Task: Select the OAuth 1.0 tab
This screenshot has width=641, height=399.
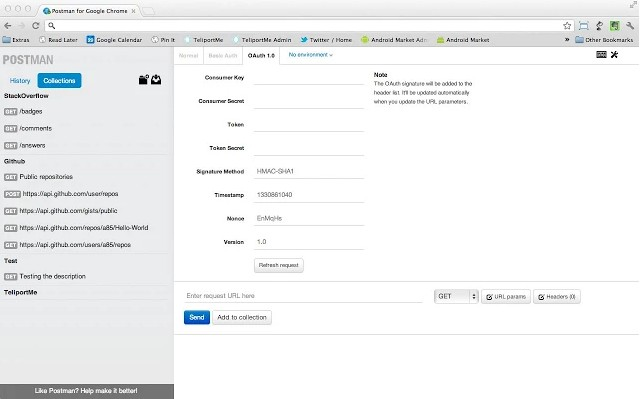Action: coord(261,56)
